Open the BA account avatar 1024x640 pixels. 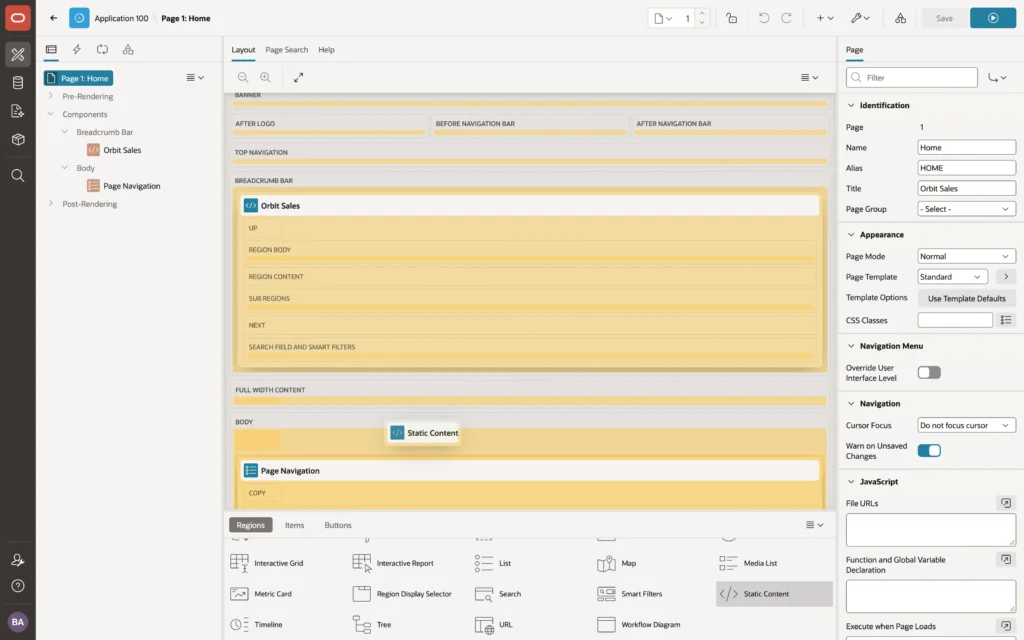[18, 622]
